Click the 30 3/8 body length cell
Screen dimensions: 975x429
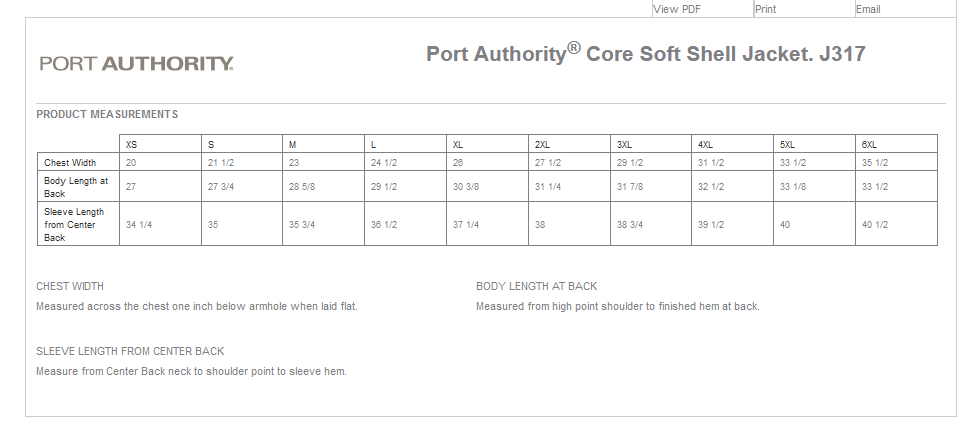(x=466, y=187)
